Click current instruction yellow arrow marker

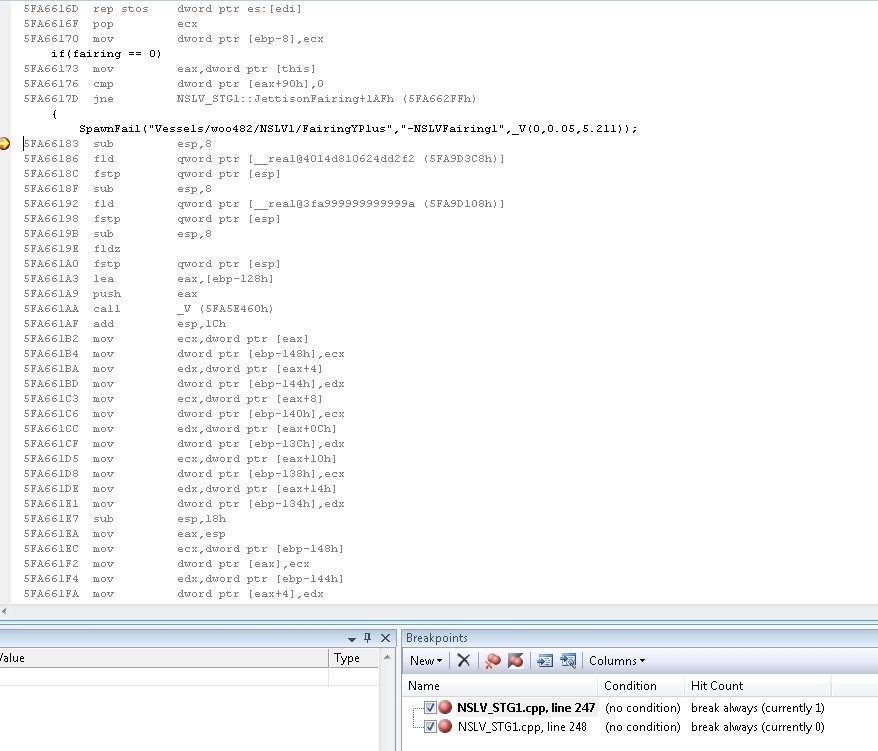[x=4, y=143]
